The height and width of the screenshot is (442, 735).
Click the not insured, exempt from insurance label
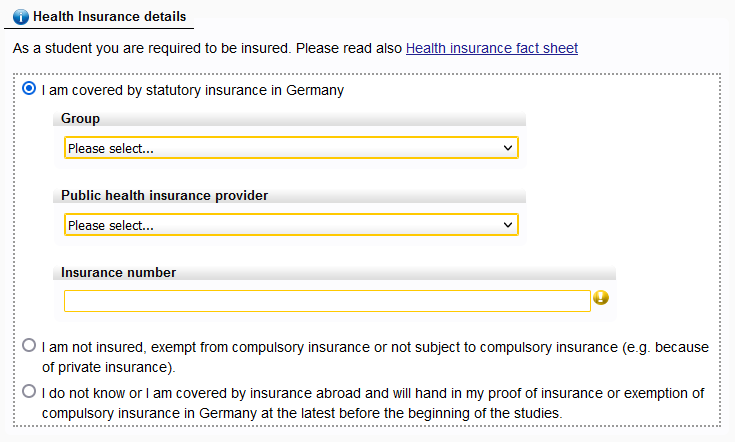375,357
